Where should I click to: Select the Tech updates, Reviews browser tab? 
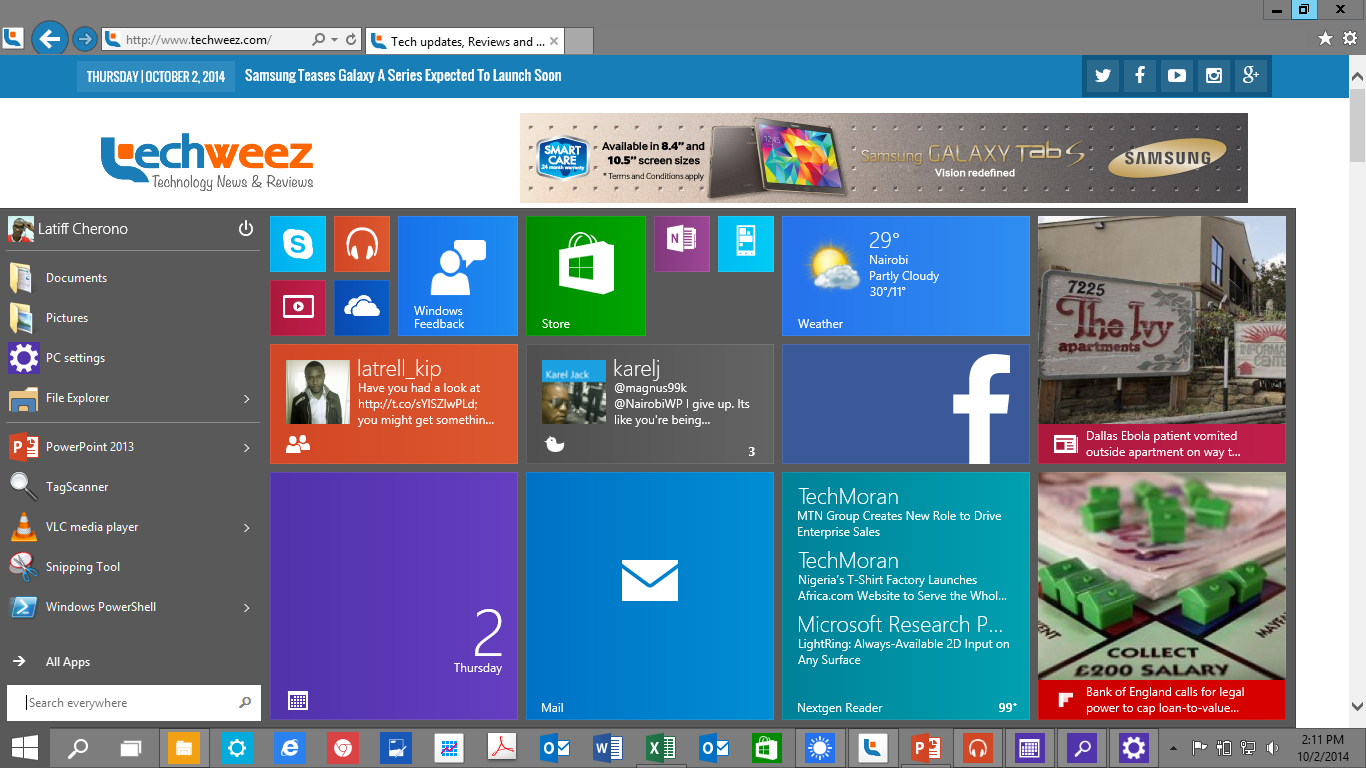pyautogui.click(x=465, y=41)
